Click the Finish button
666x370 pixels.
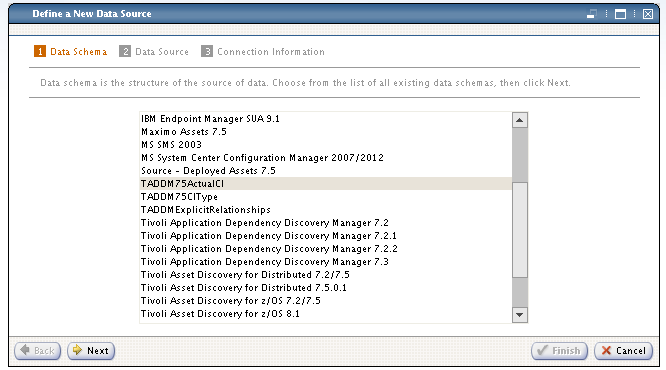point(559,351)
